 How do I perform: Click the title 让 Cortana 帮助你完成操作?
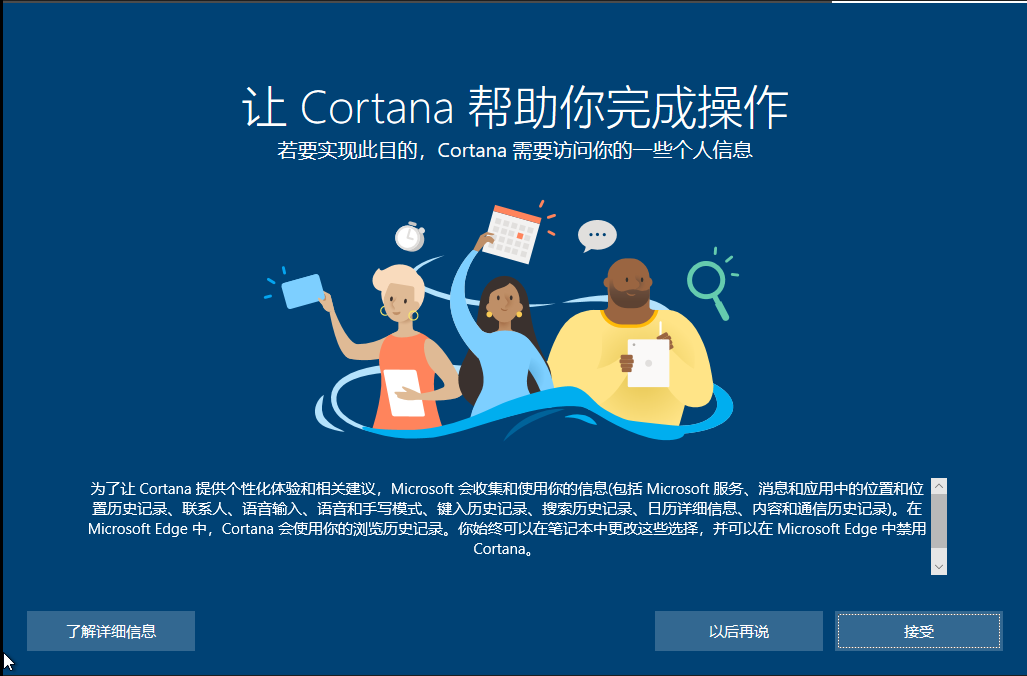coord(515,107)
